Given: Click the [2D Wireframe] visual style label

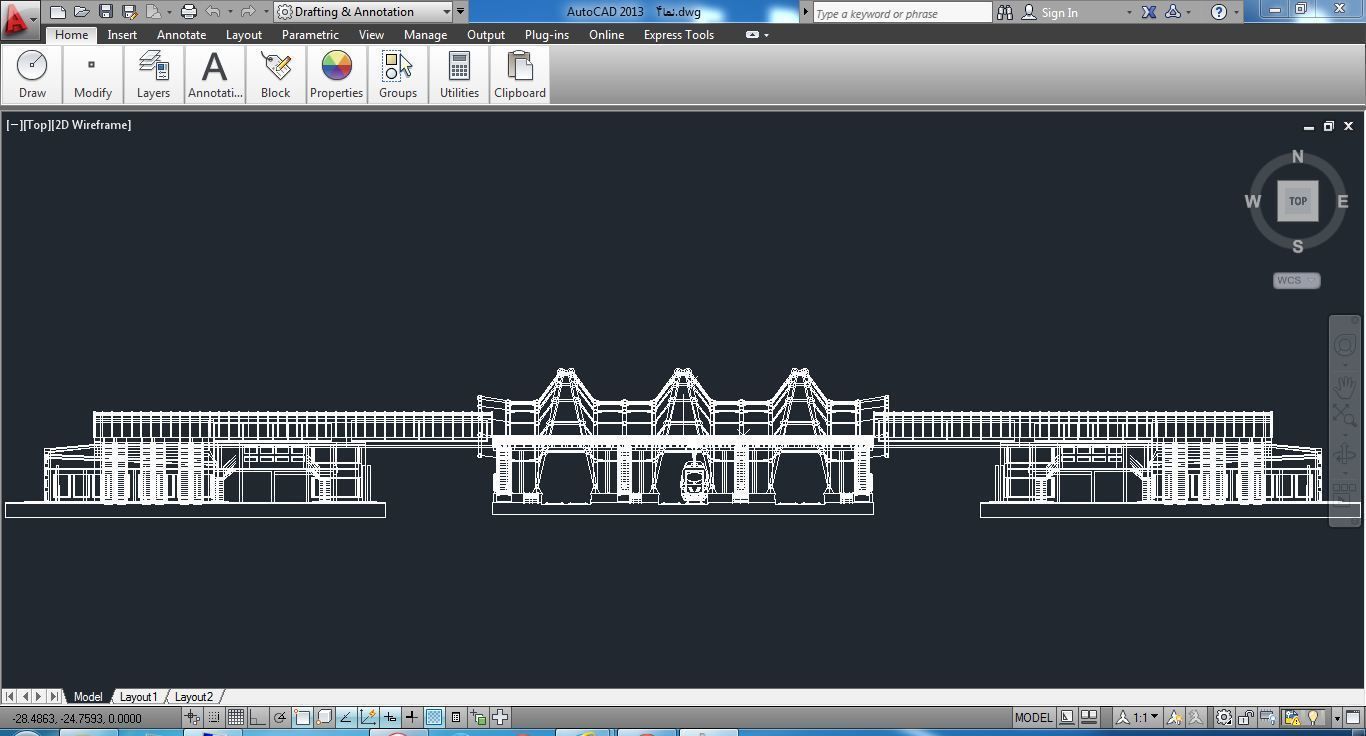Looking at the screenshot, I should pos(91,125).
